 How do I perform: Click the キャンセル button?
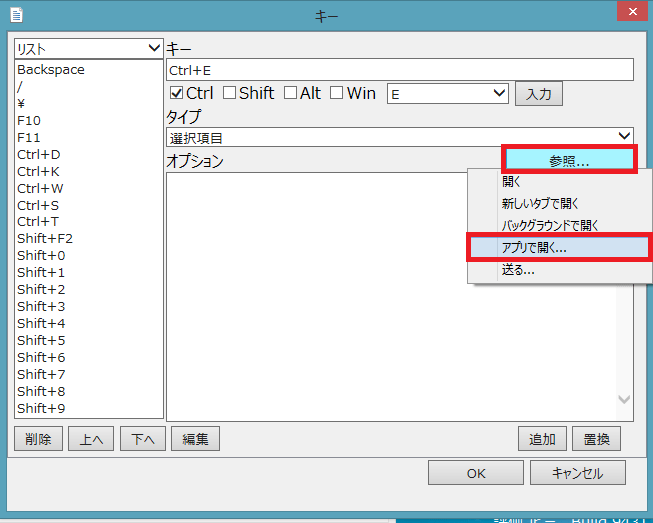point(577,473)
